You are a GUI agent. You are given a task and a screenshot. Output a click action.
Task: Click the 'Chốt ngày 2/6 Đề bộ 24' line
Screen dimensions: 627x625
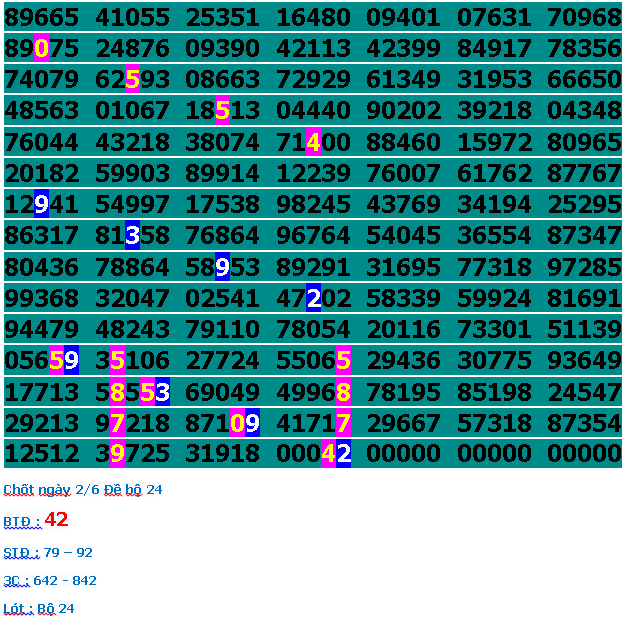pyautogui.click(x=82, y=490)
